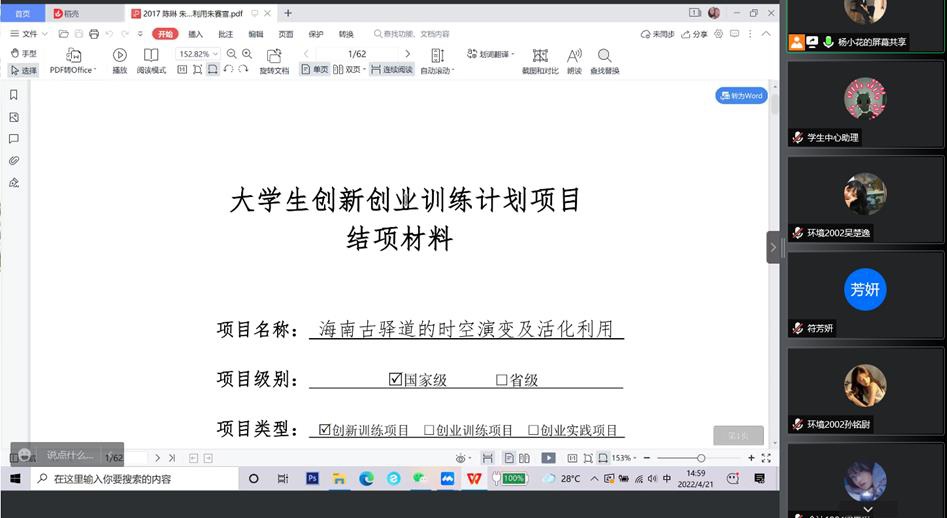Click the zoom in magnifier icon
The width and height of the screenshot is (947, 518).
(246, 54)
